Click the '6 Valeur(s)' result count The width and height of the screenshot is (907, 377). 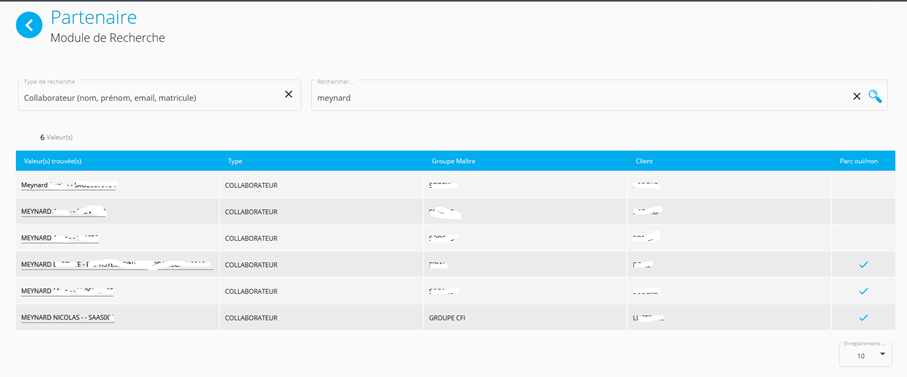point(56,138)
